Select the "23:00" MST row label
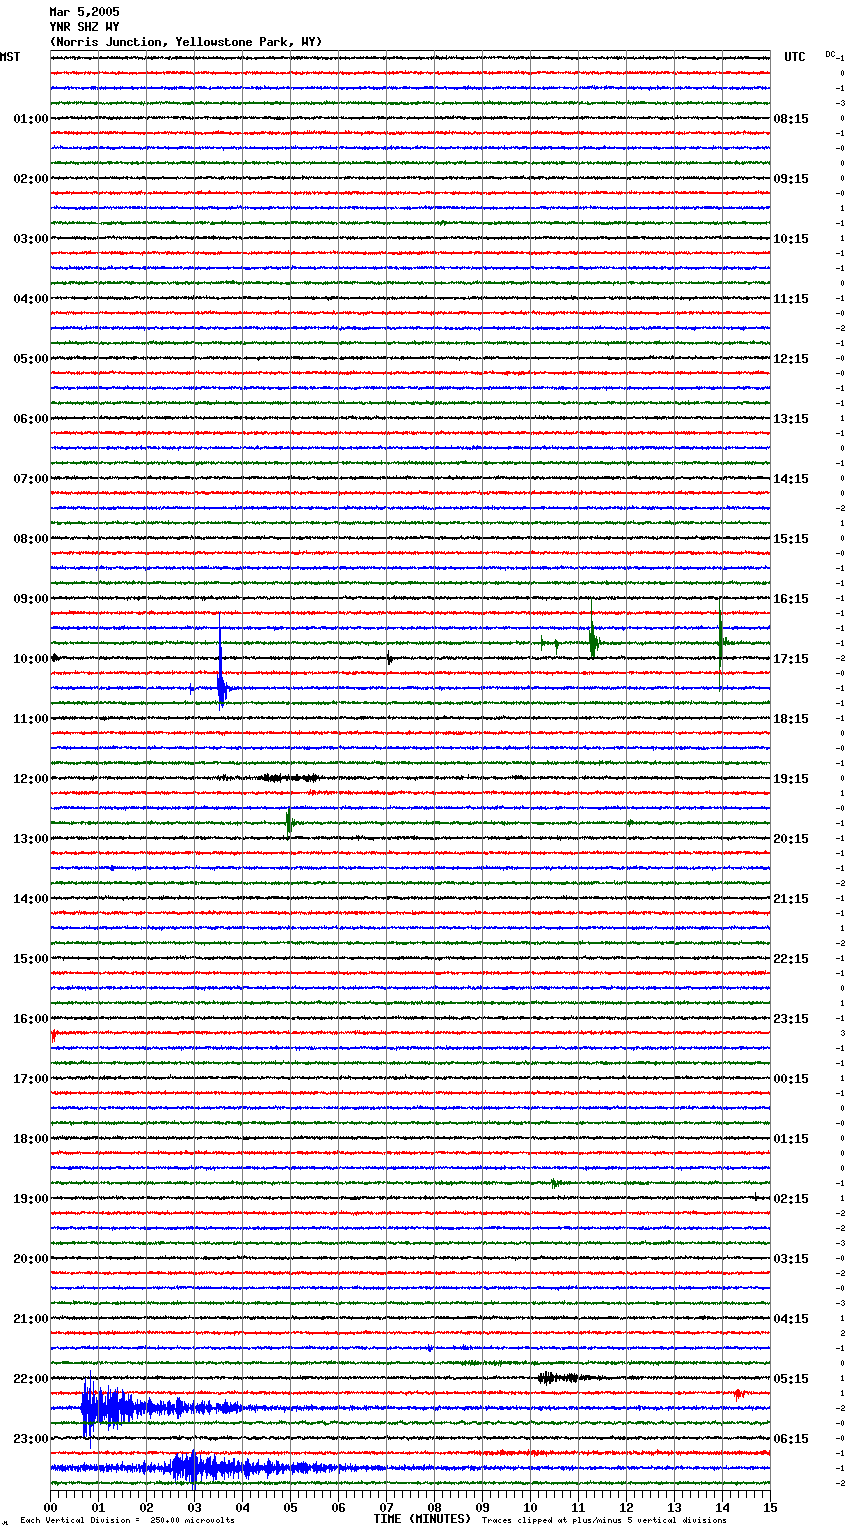The width and height of the screenshot is (850, 1534). click(x=31, y=1439)
